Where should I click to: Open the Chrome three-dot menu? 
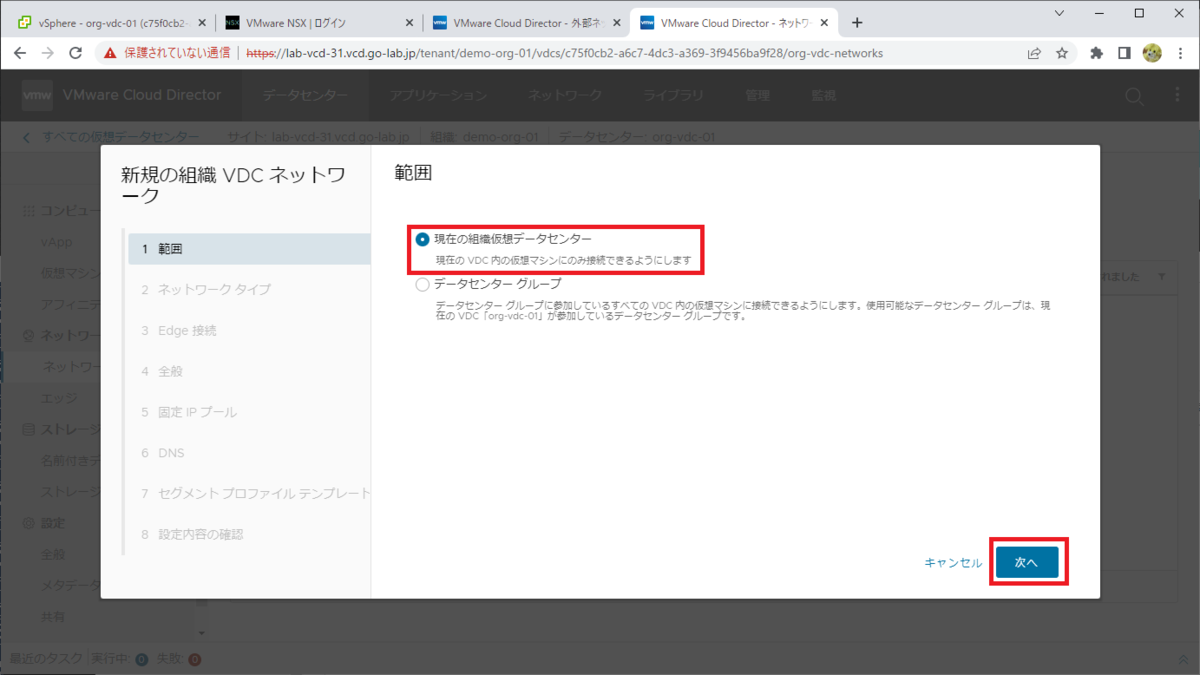coord(1180,53)
